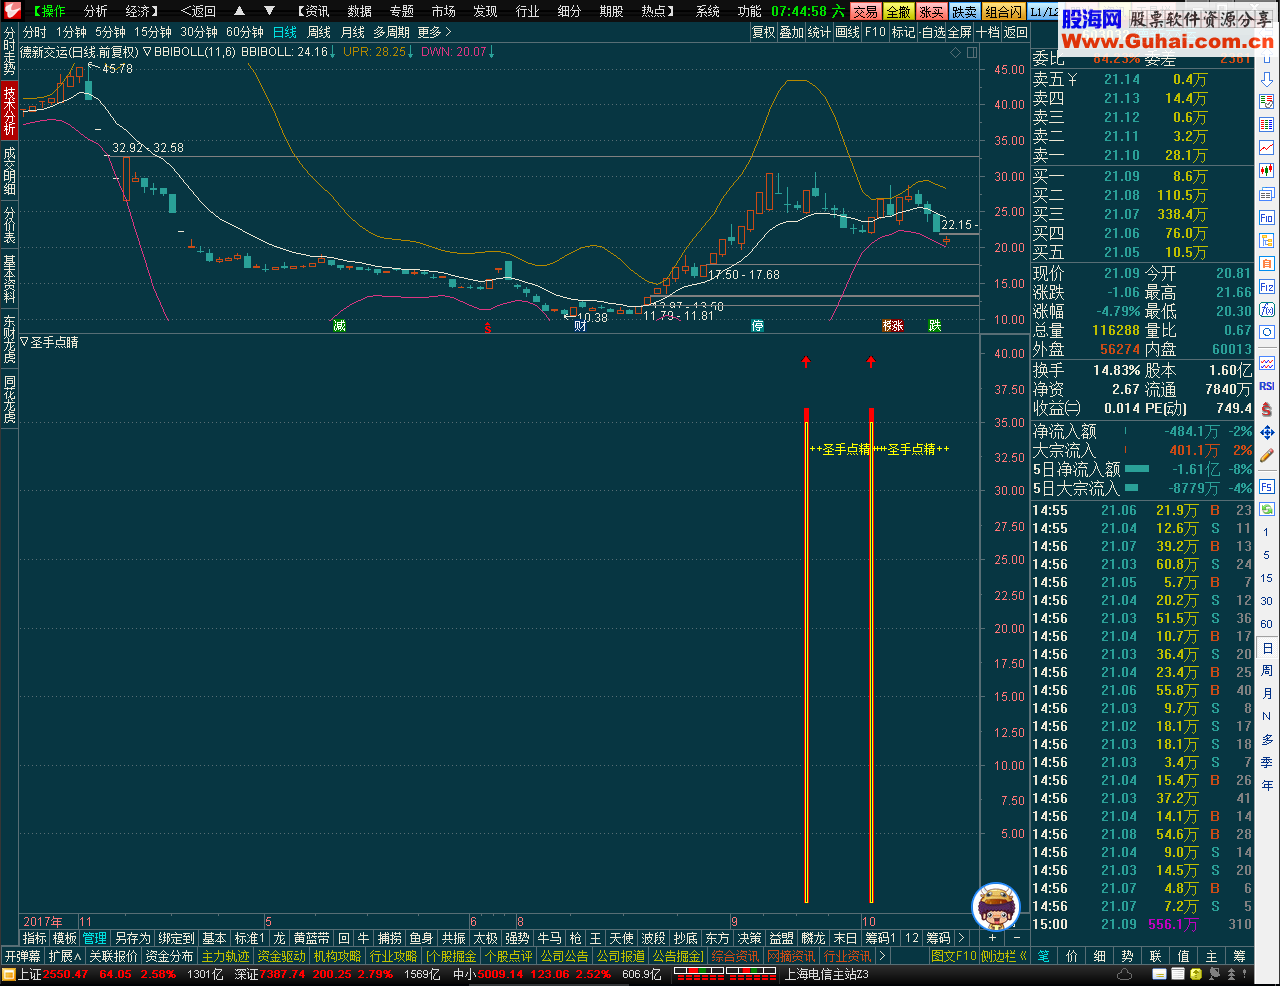
Task: Click the up triangle navigation arrow in menu bar
Action: (x=239, y=11)
